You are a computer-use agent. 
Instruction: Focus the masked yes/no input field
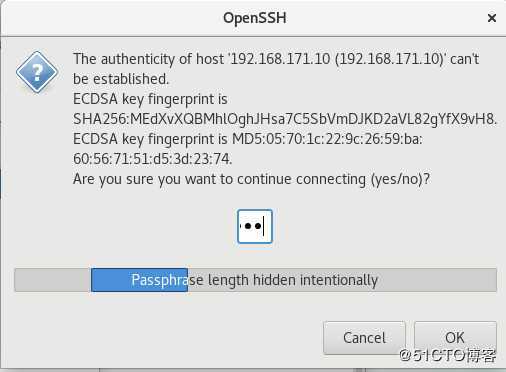point(255,226)
